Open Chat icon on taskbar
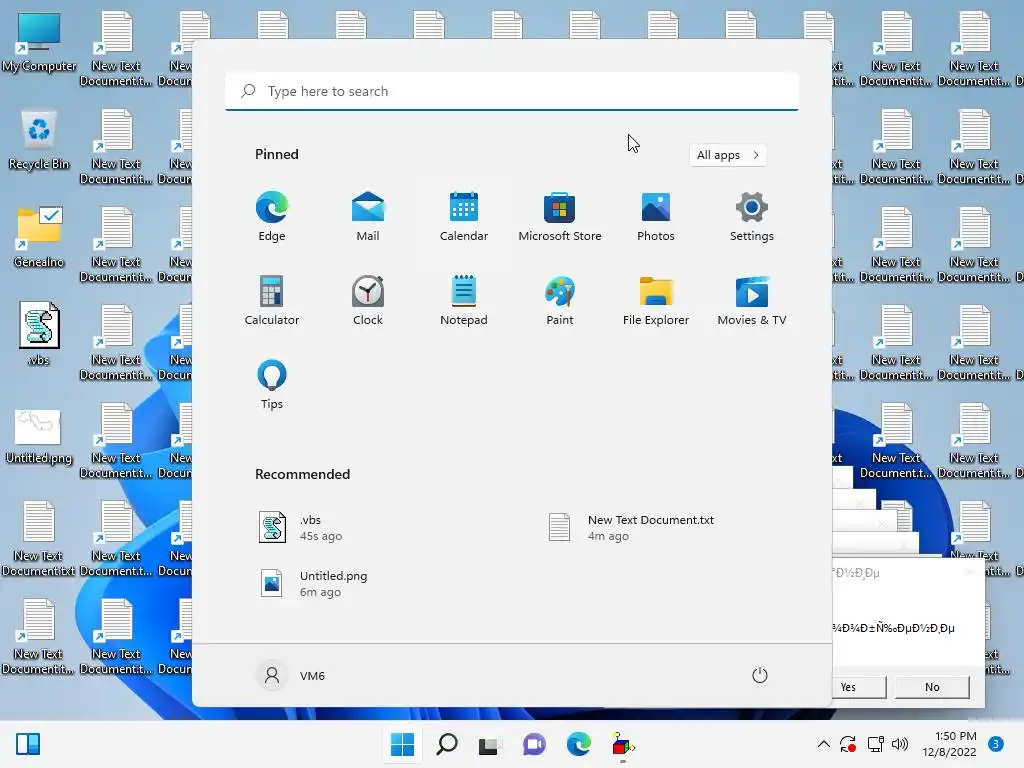Viewport: 1024px width, 768px height. (x=534, y=744)
